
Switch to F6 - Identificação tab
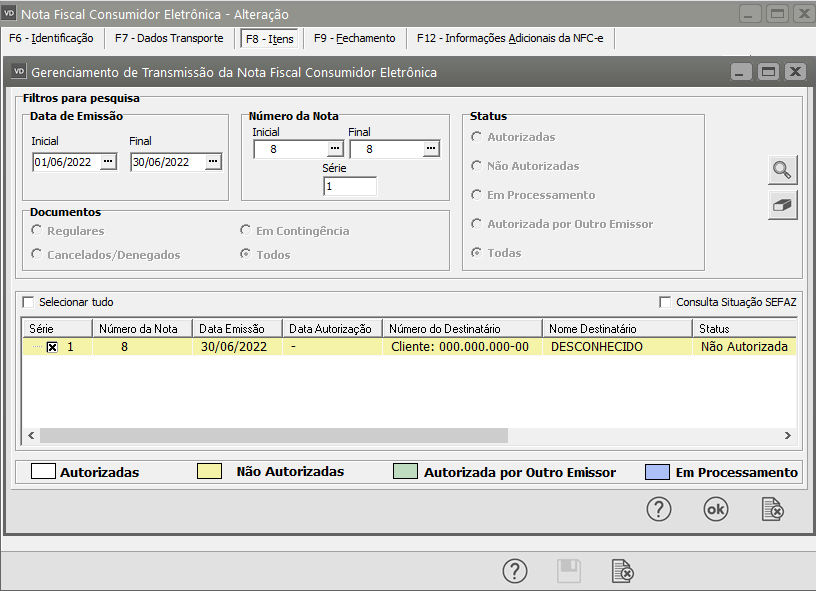coord(50,39)
